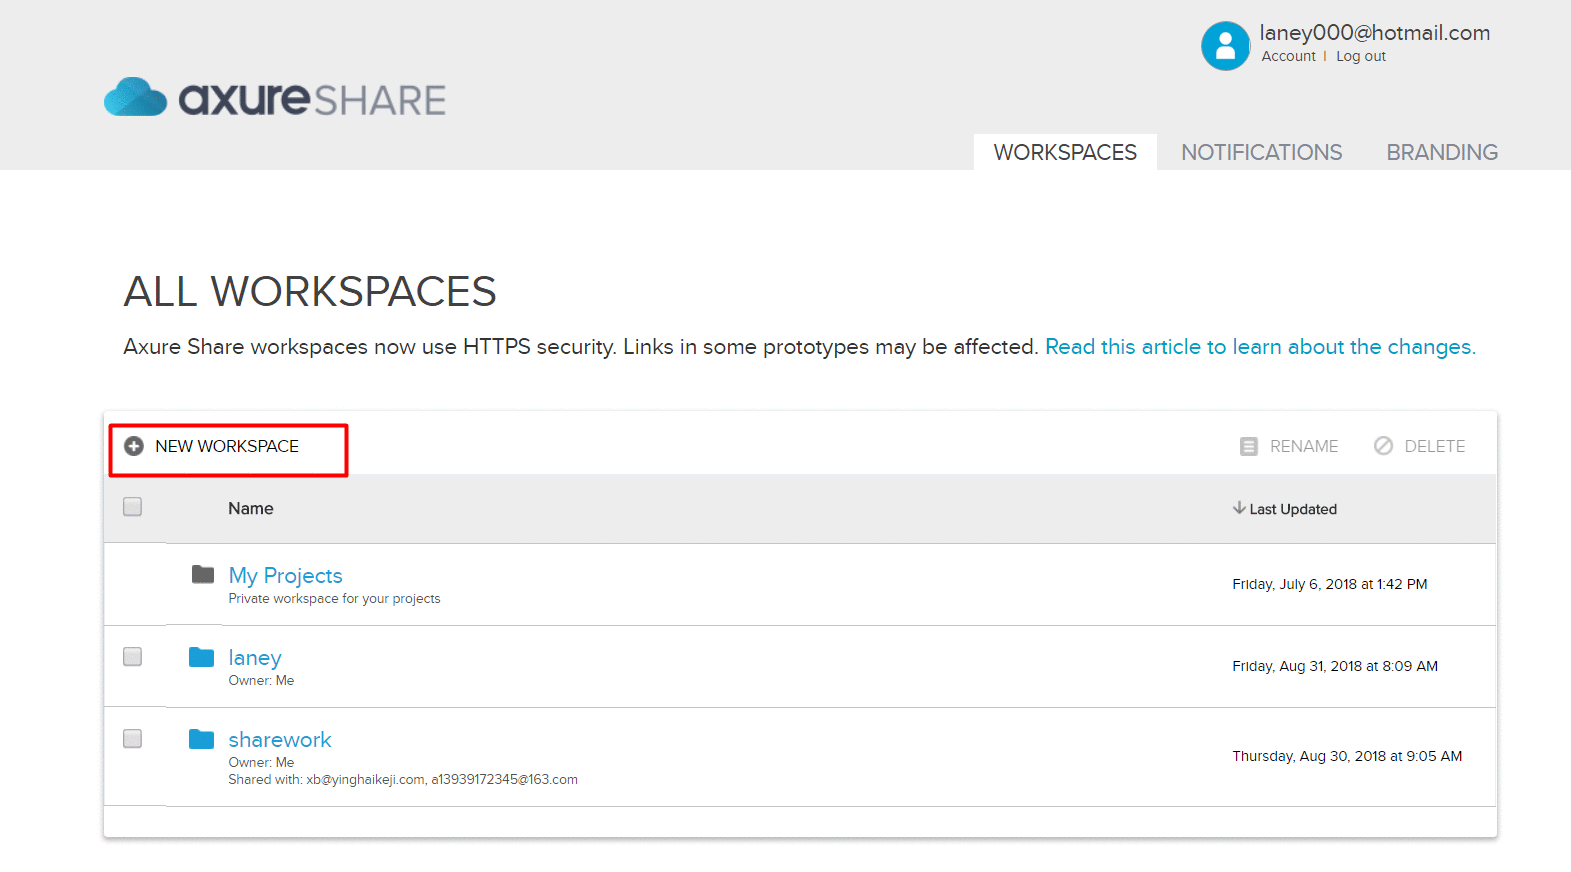
Task: Click 'Owner: Me' under laney
Action: [x=261, y=681]
